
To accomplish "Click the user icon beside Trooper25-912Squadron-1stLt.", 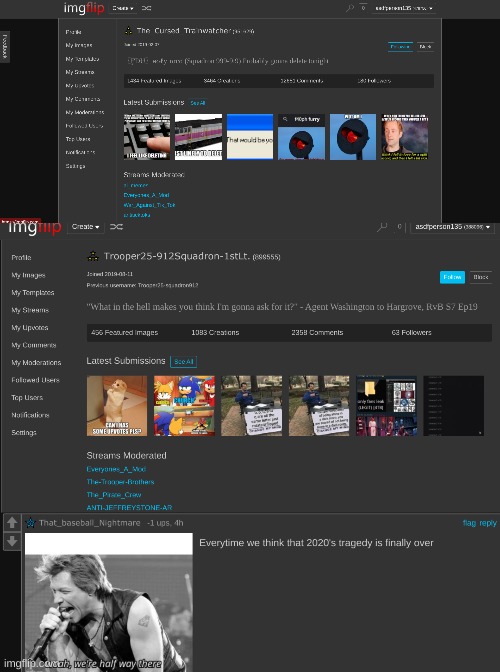I will pyautogui.click(x=93, y=256).
